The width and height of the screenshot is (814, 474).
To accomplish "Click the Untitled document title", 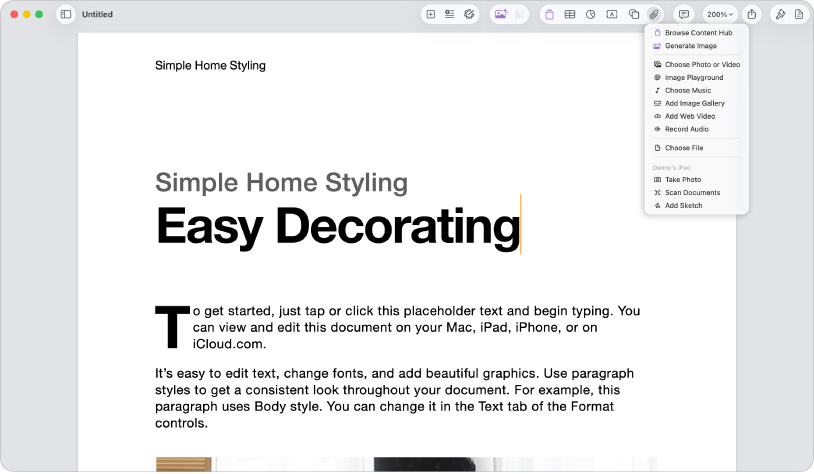I will 97,15.
